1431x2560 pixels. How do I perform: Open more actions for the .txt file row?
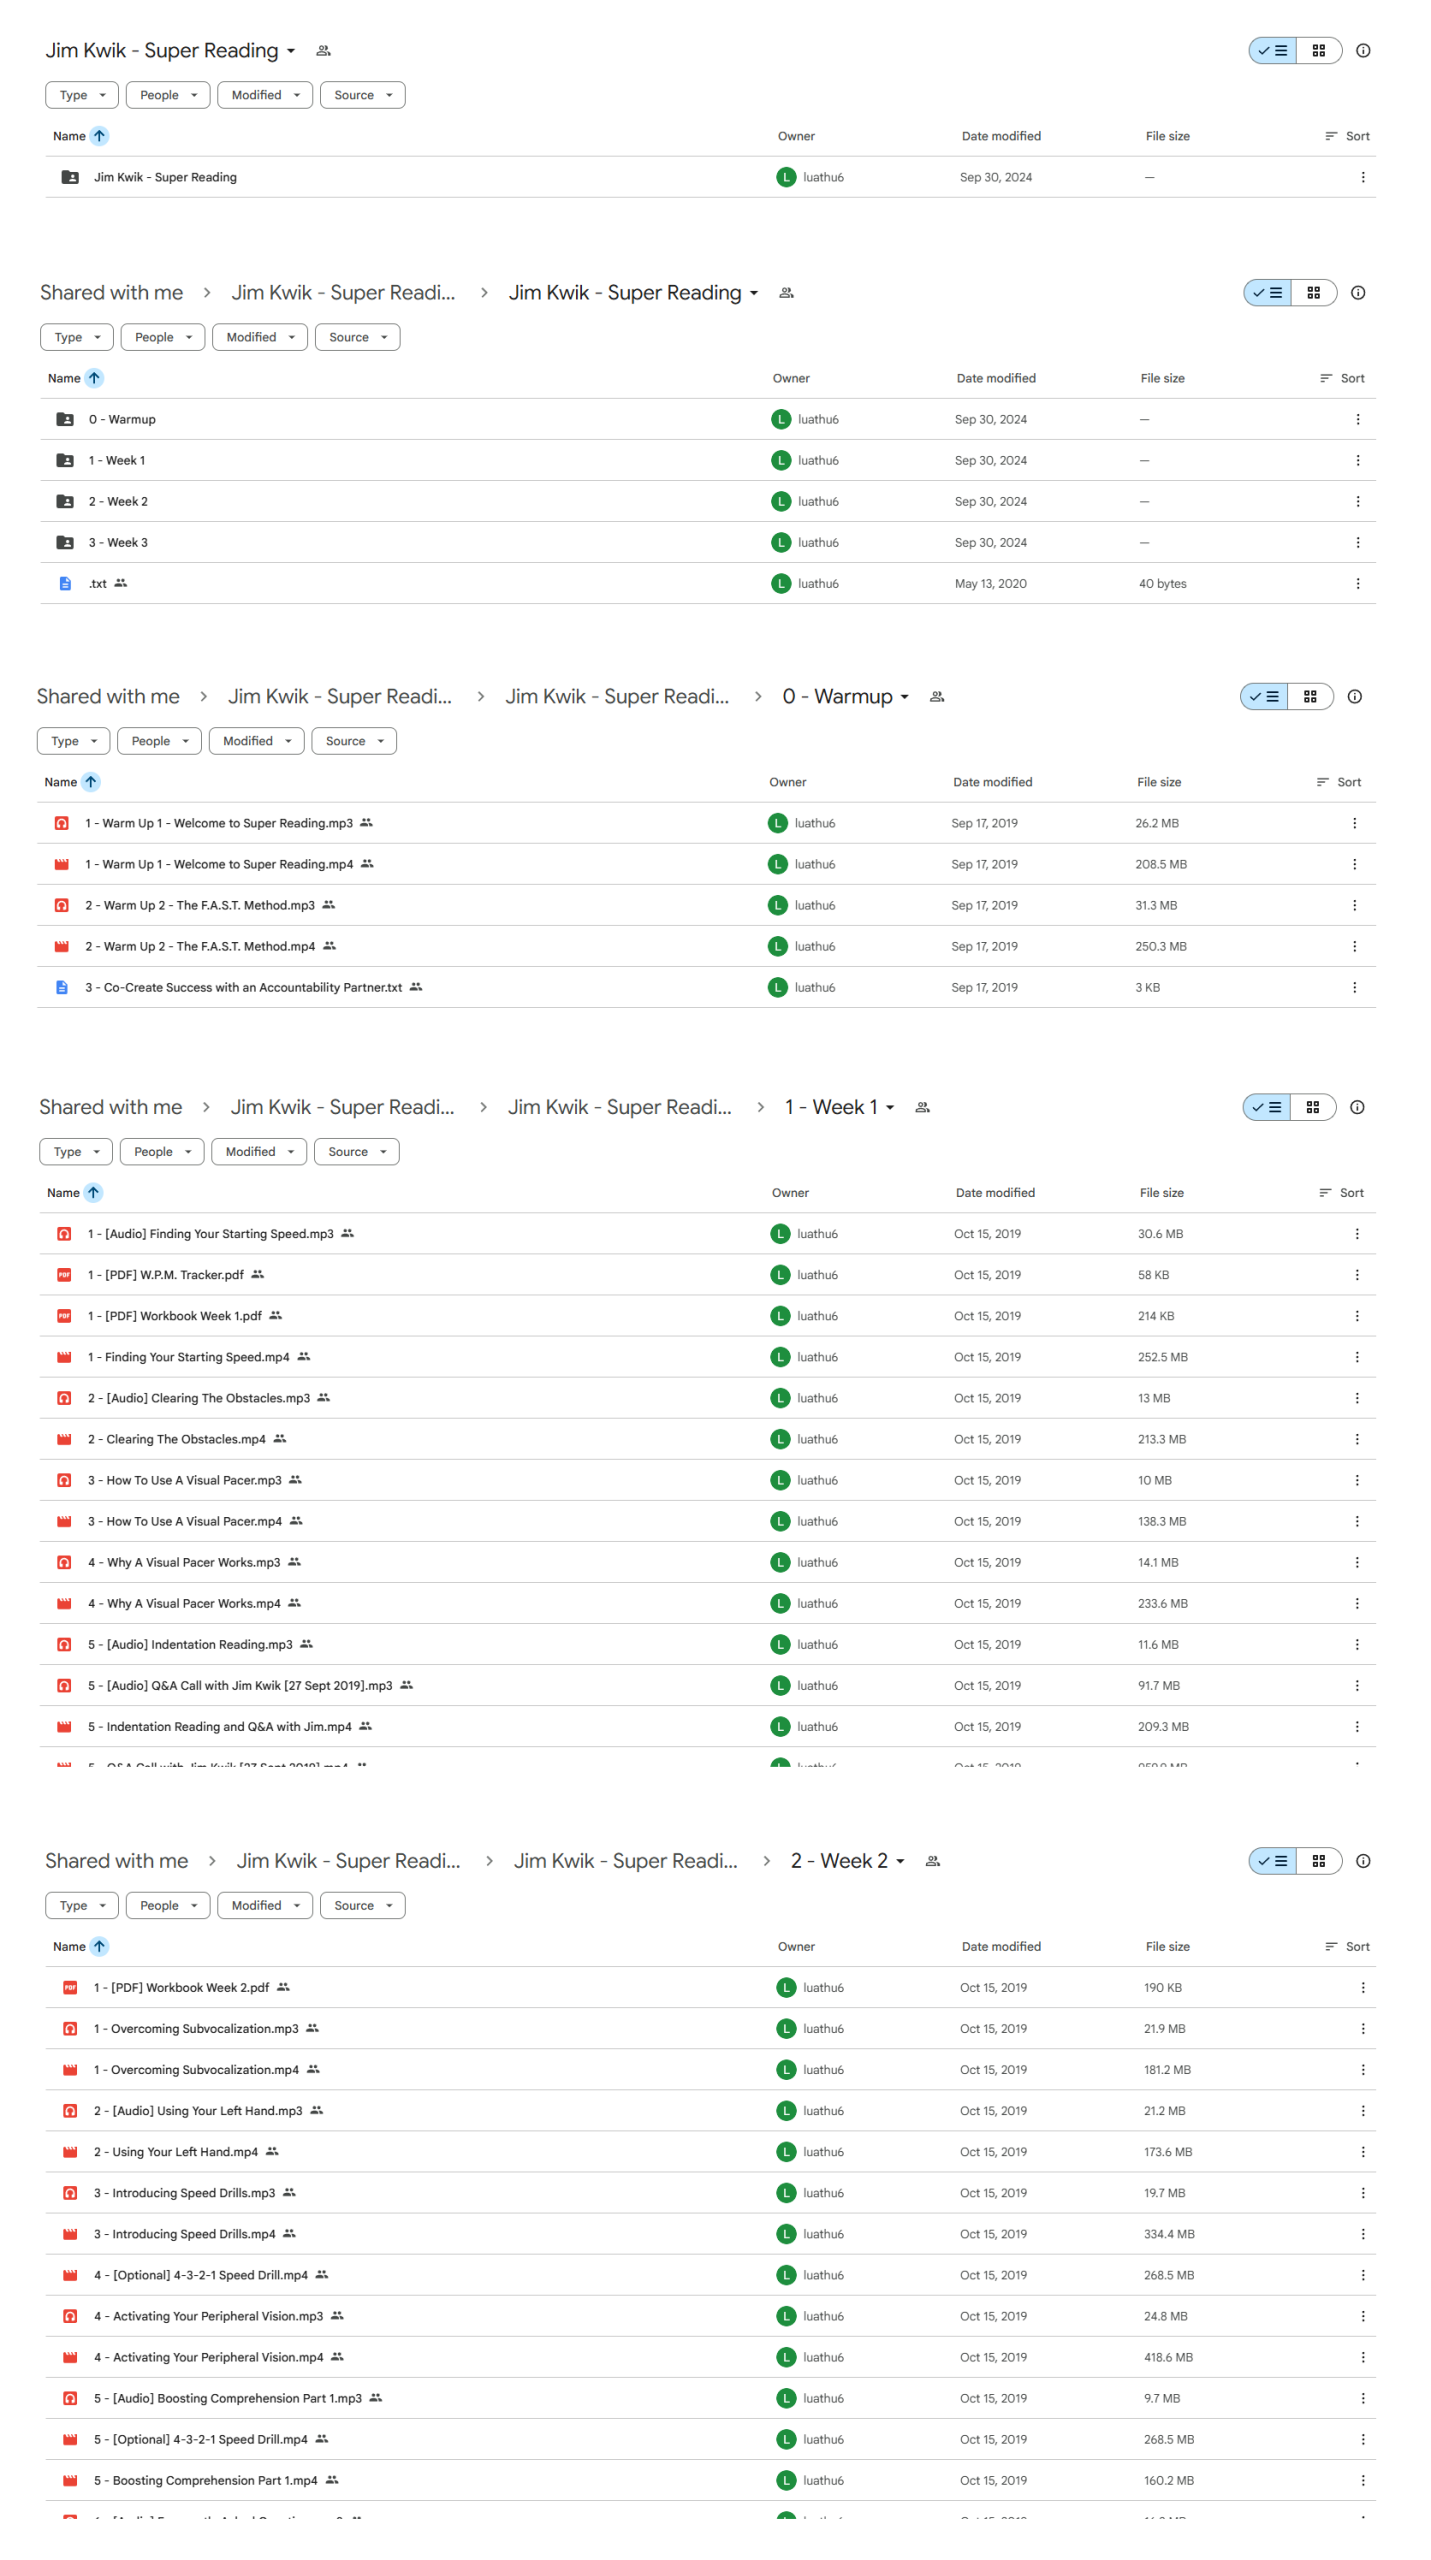click(1357, 583)
